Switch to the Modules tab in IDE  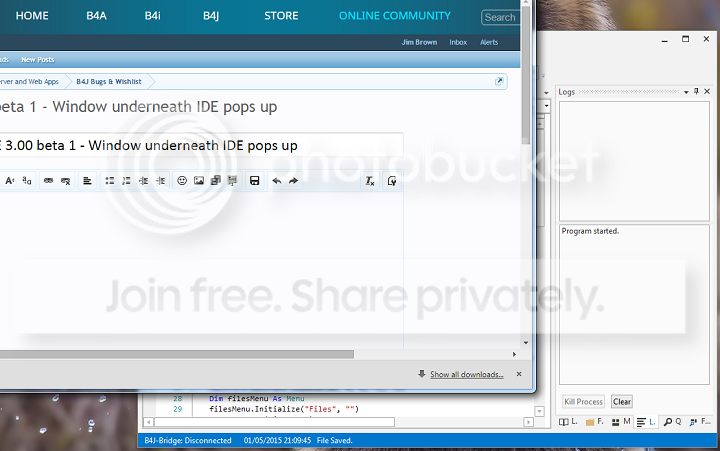point(621,422)
